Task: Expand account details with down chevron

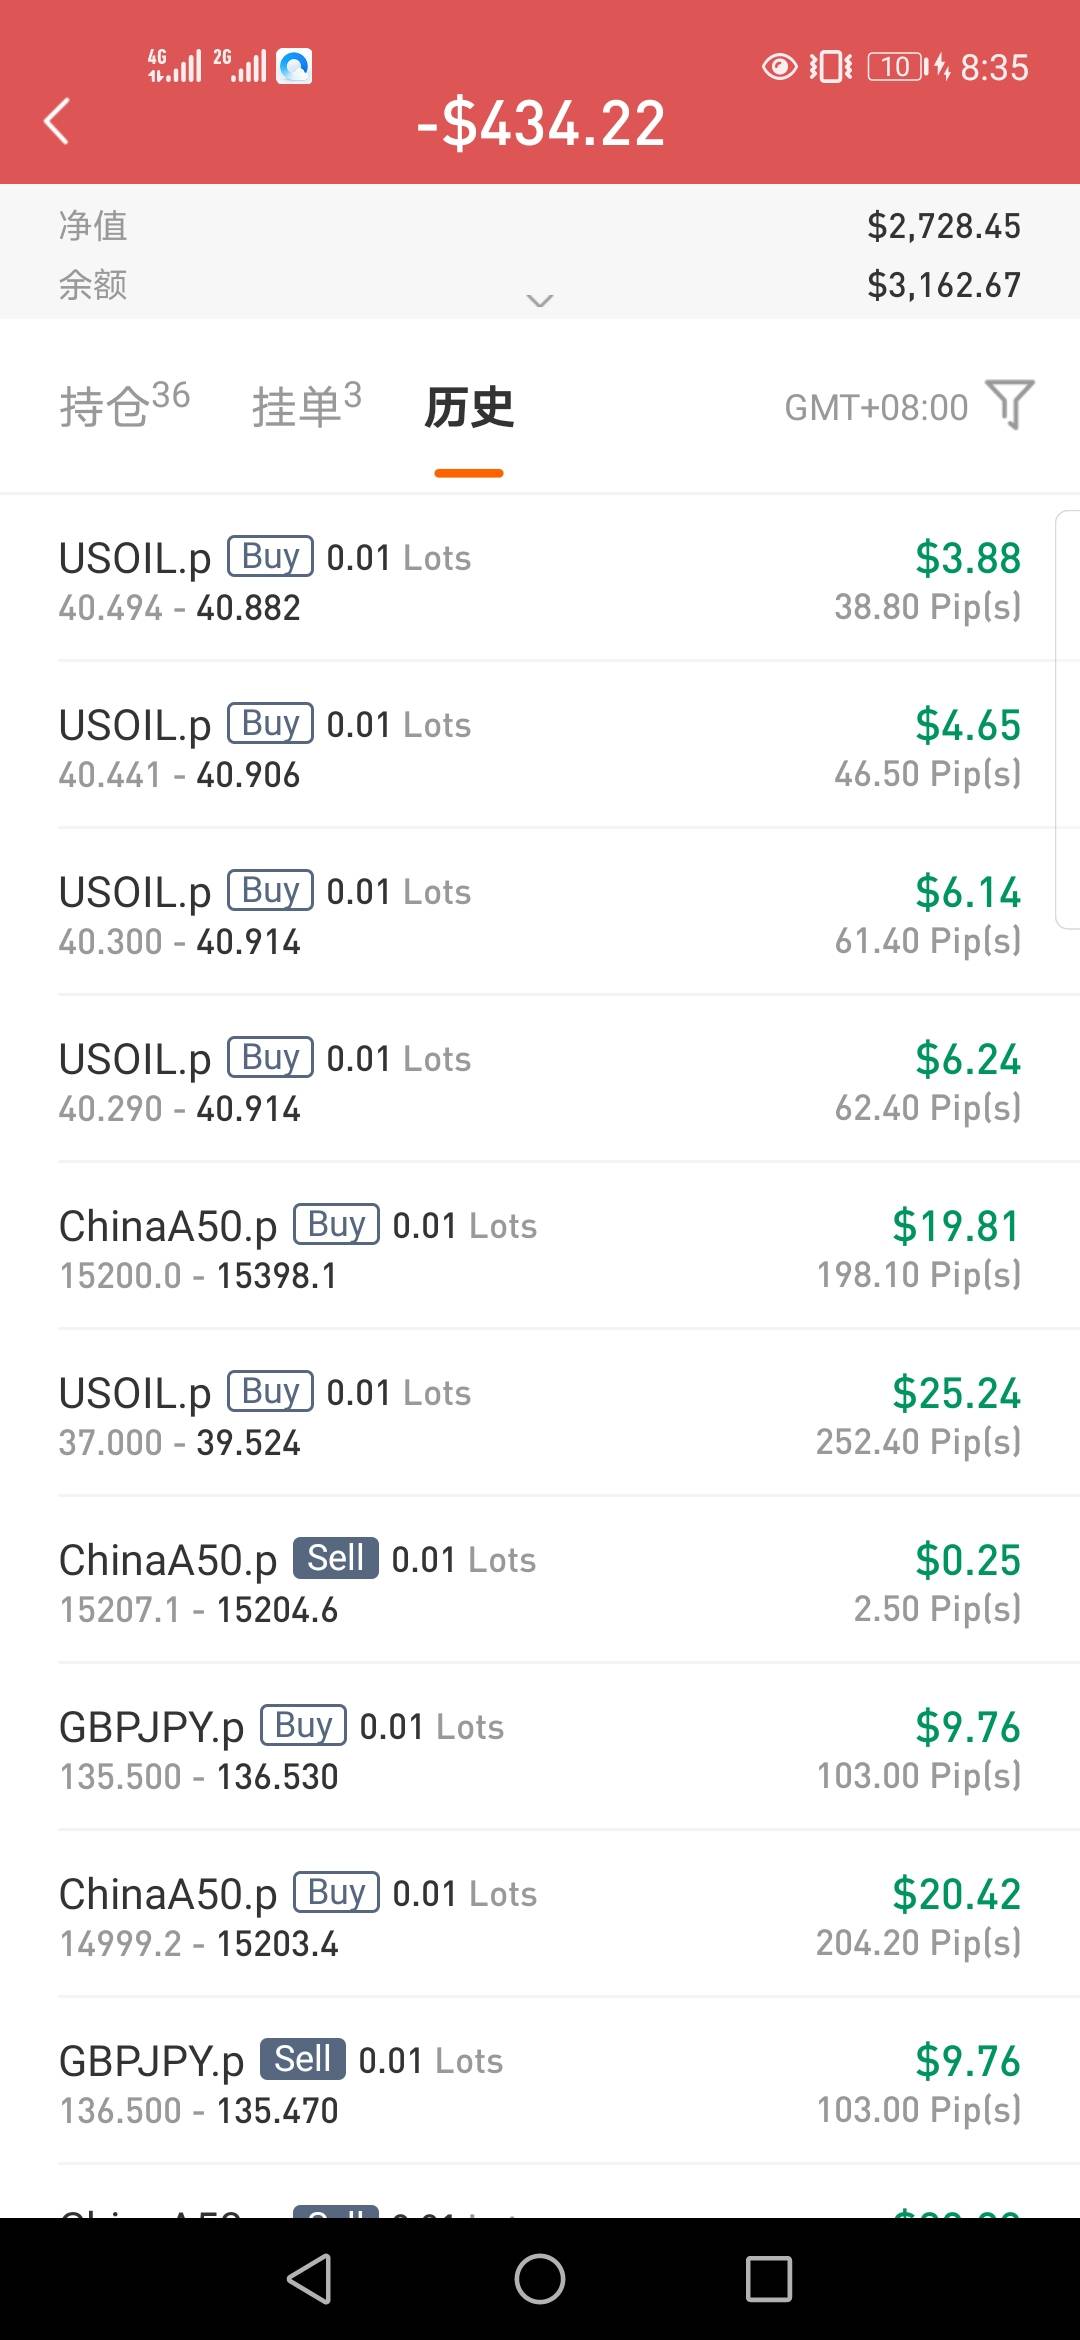Action: pos(540,300)
